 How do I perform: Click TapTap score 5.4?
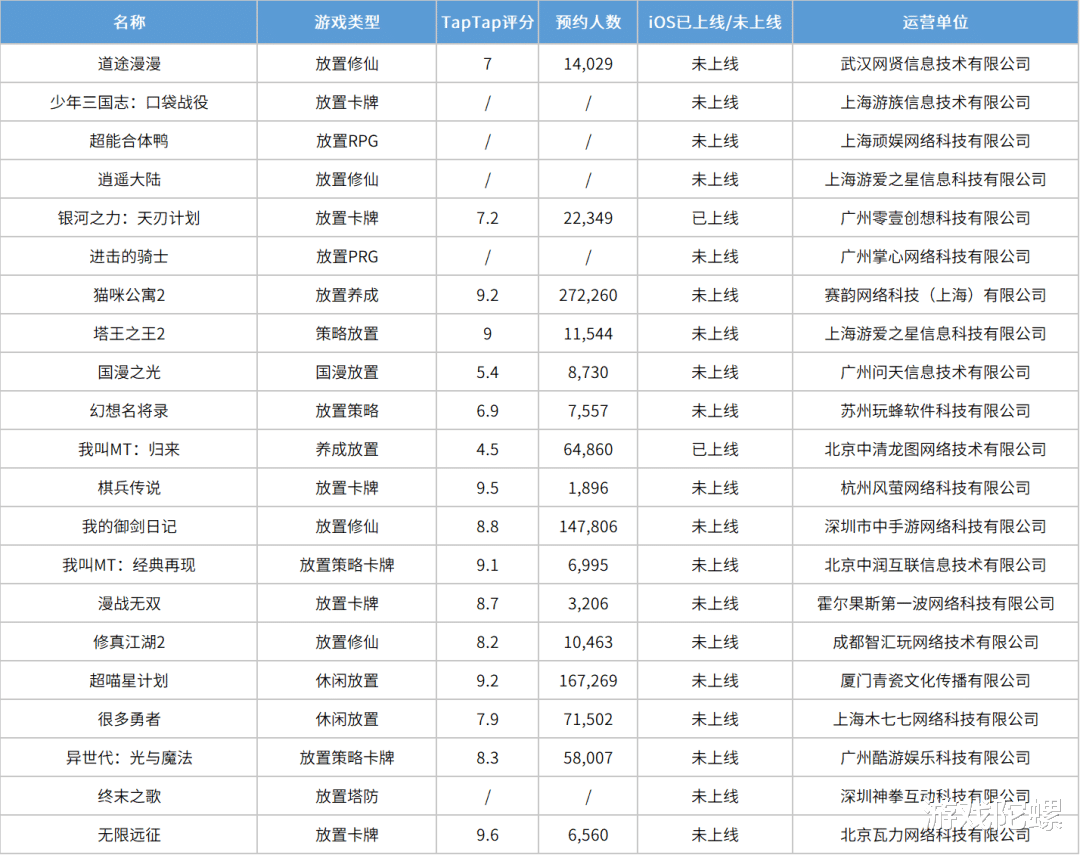pyautogui.click(x=488, y=373)
